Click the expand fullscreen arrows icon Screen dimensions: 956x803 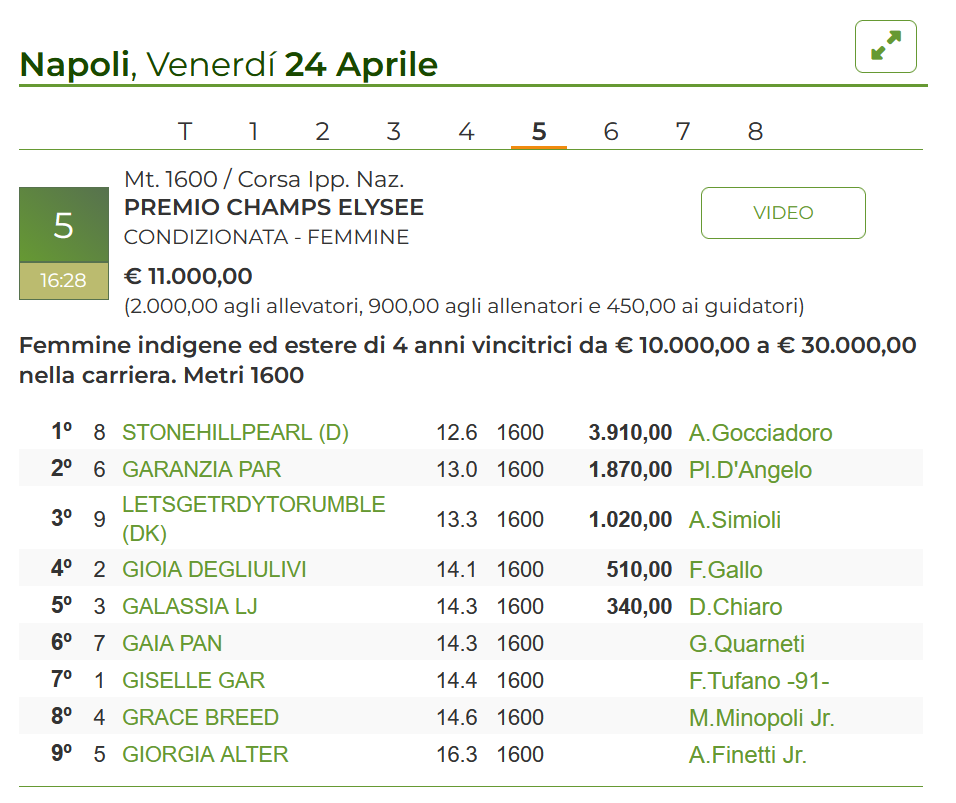tap(885, 47)
